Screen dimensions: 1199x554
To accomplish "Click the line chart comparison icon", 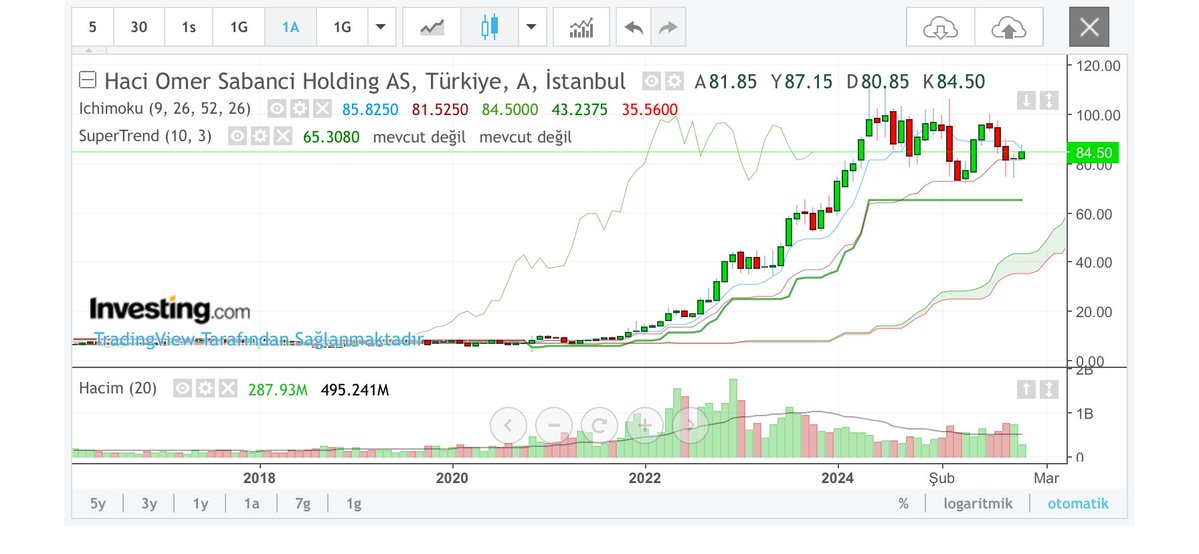I will [x=432, y=28].
